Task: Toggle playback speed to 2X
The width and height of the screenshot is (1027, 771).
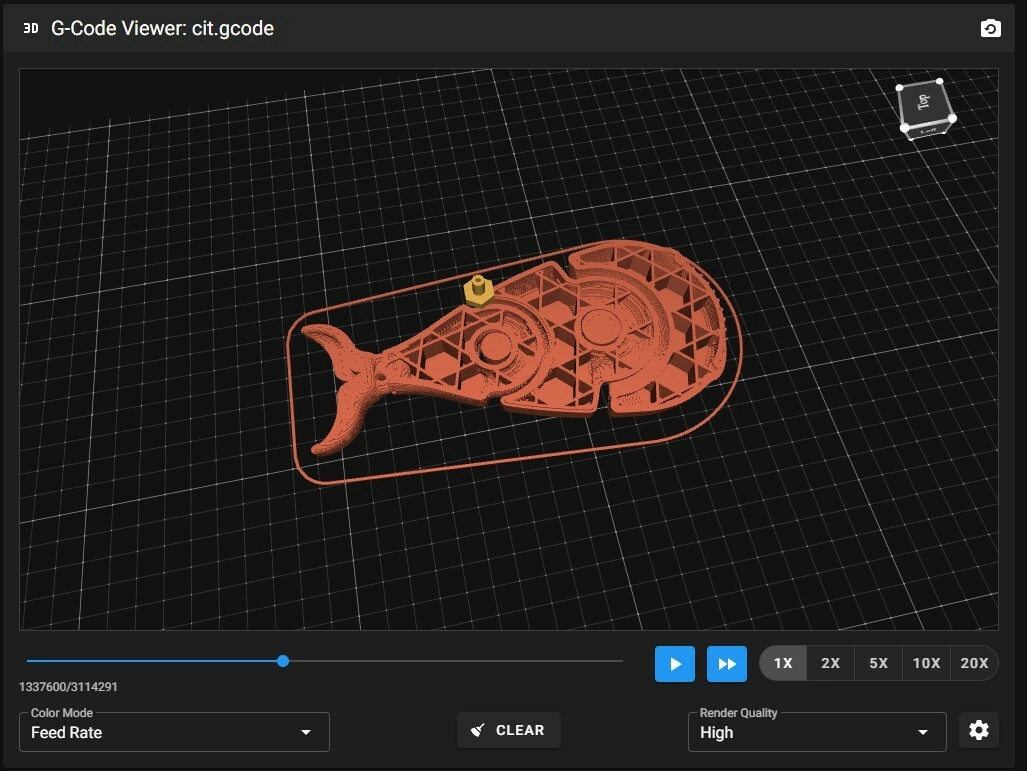Action: [x=830, y=663]
